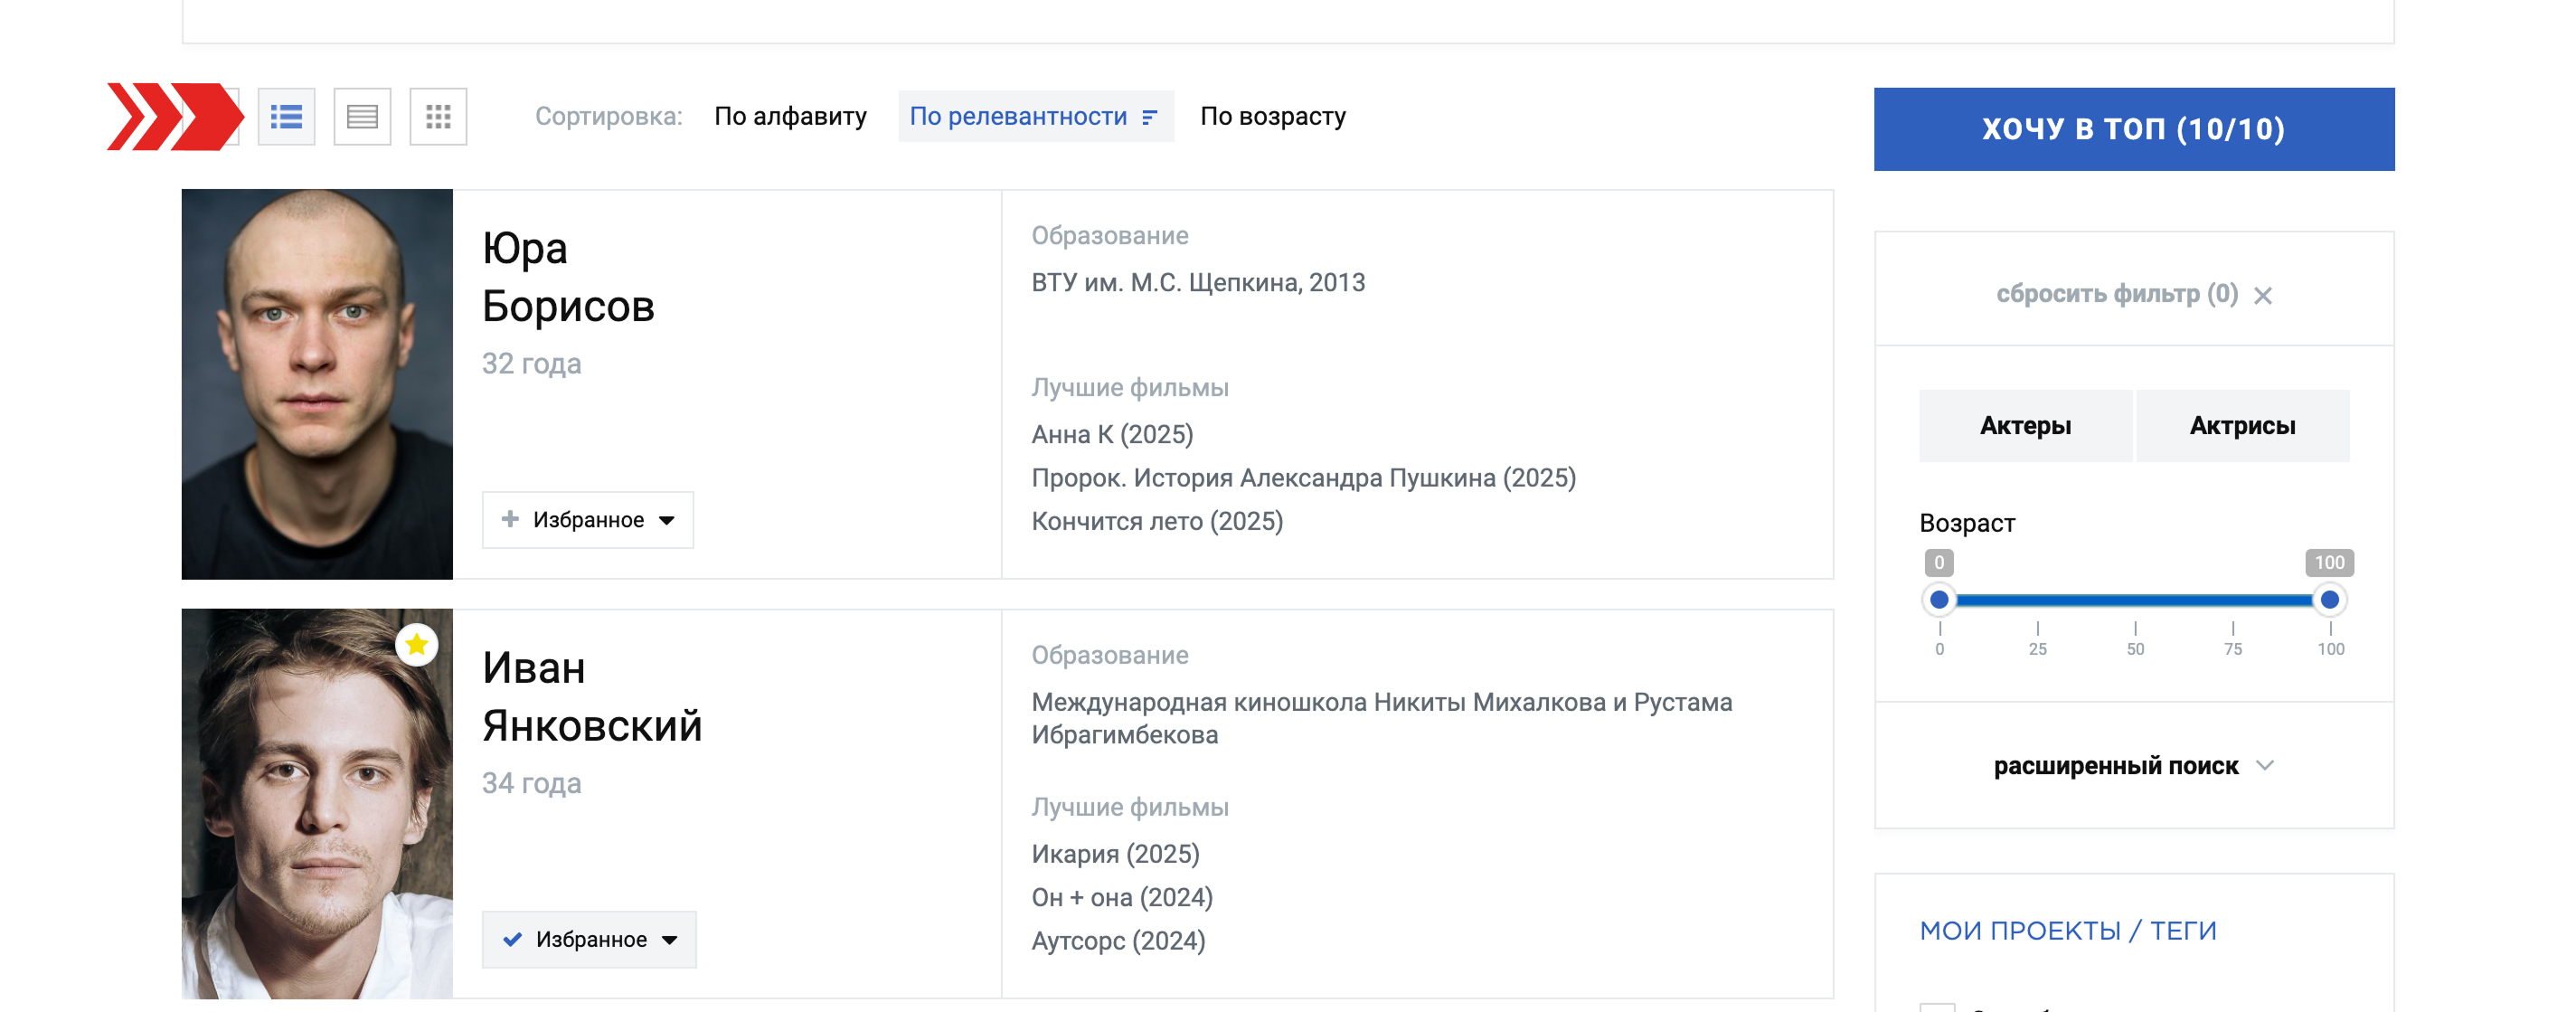Click maximum age slider handle at 100
This screenshot has width=2576, height=1012.
tap(2330, 600)
